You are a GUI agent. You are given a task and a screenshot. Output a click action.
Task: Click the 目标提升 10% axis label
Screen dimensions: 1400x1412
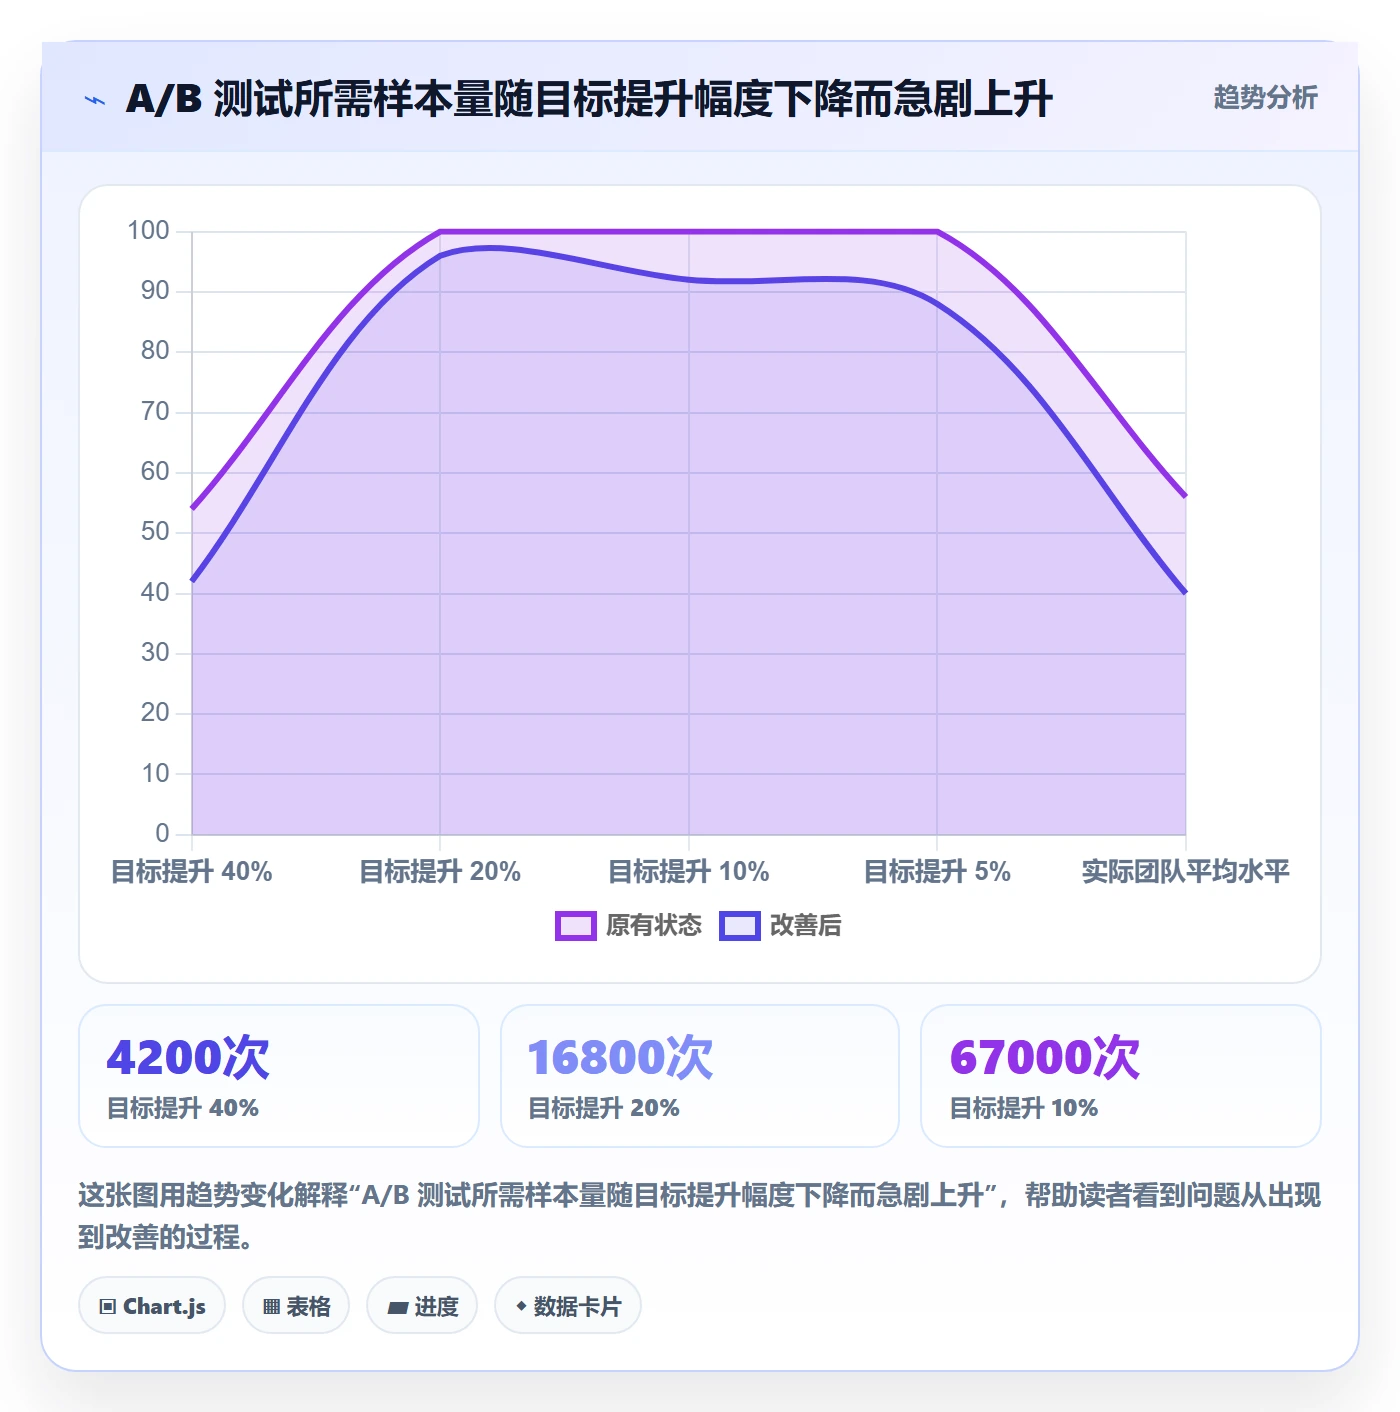[x=689, y=872]
